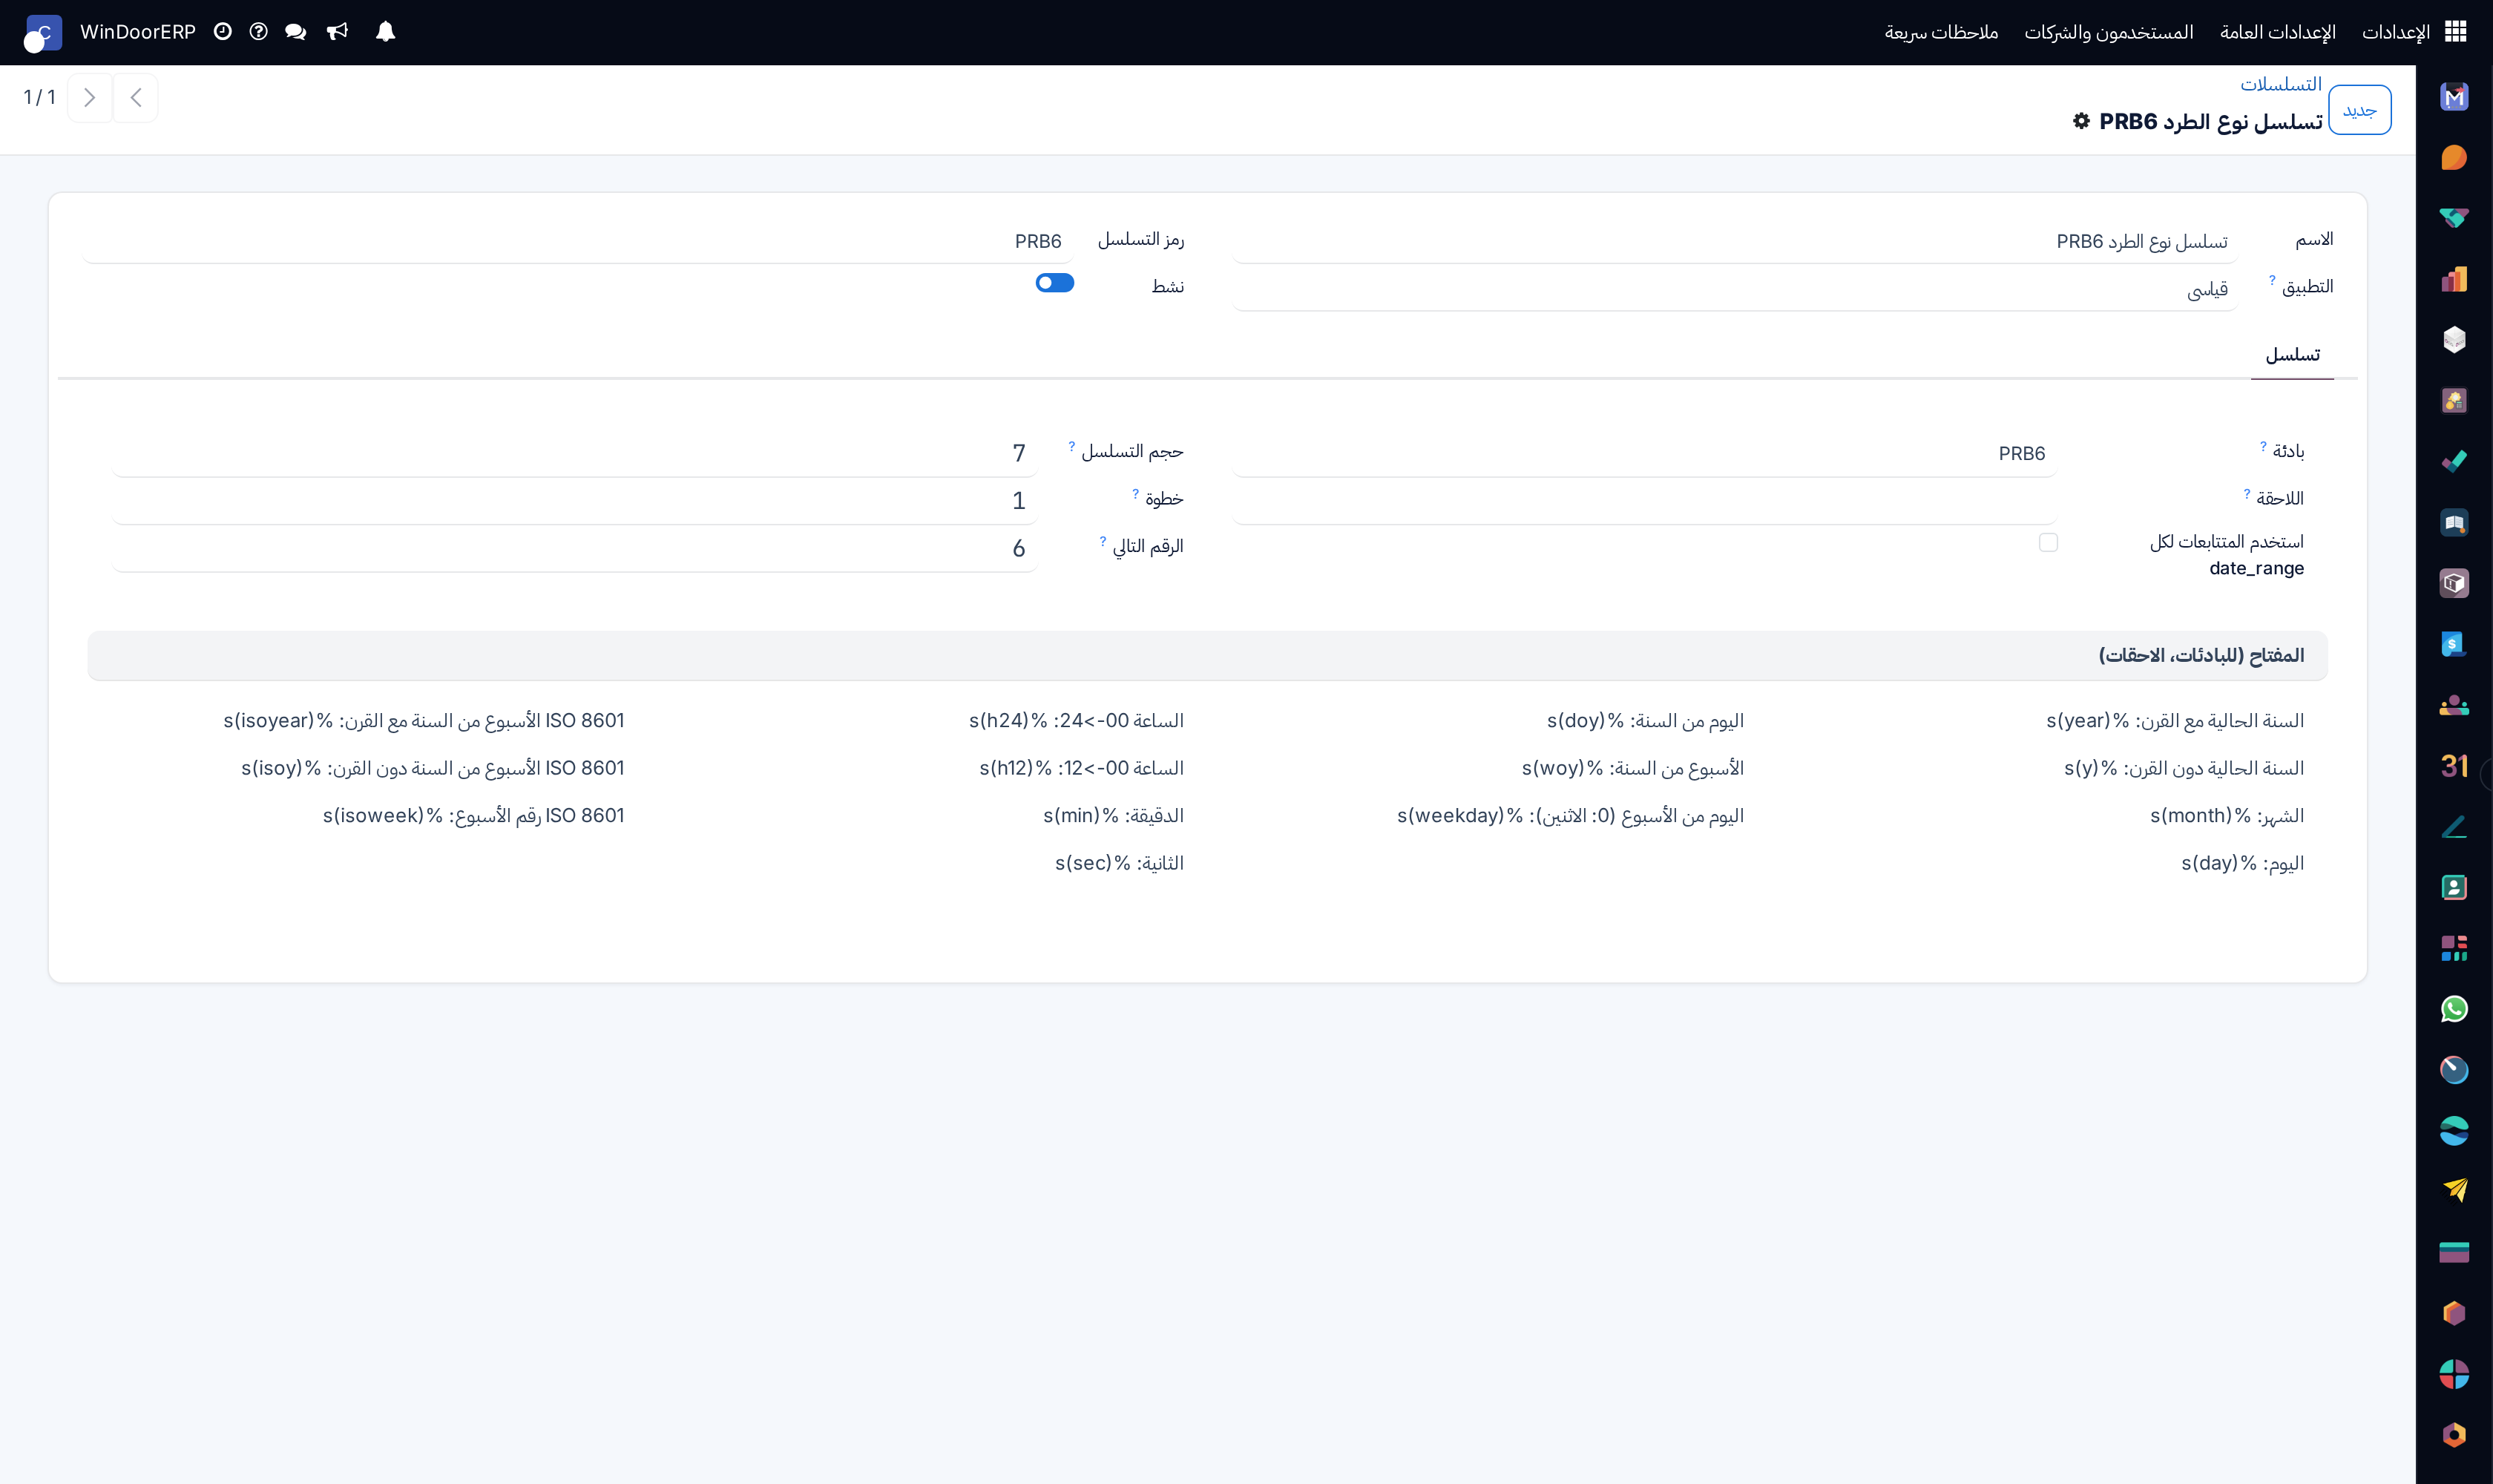The height and width of the screenshot is (1484, 2493).
Task: Open the paper plane Email Marketing app
Action: coord(2454,1191)
